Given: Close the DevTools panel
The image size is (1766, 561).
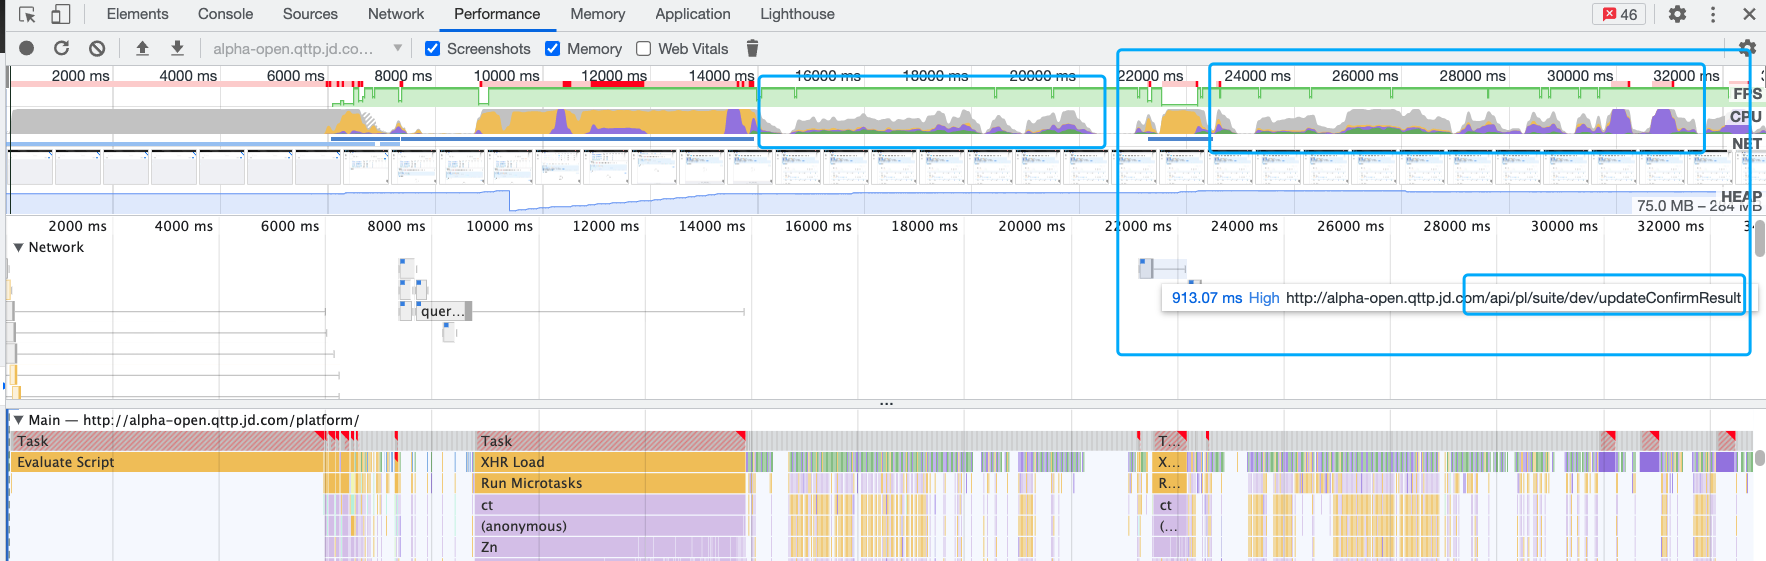Looking at the screenshot, I should [1749, 14].
